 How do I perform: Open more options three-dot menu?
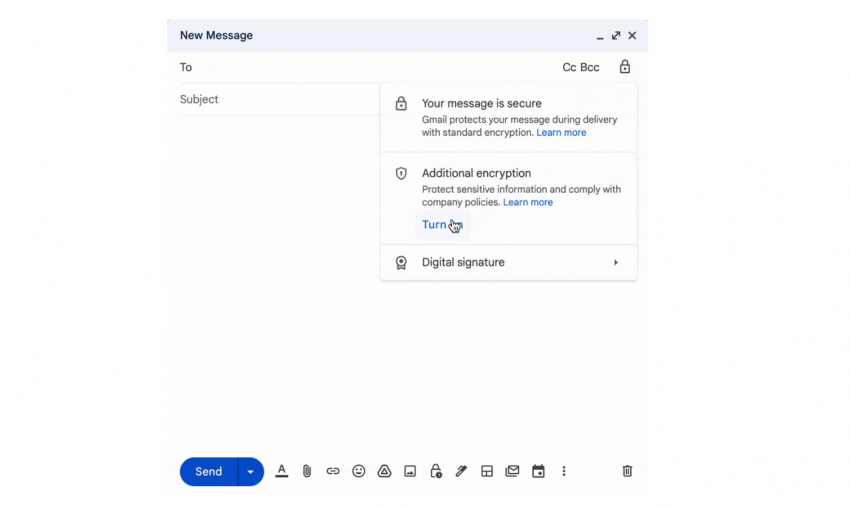tap(564, 471)
